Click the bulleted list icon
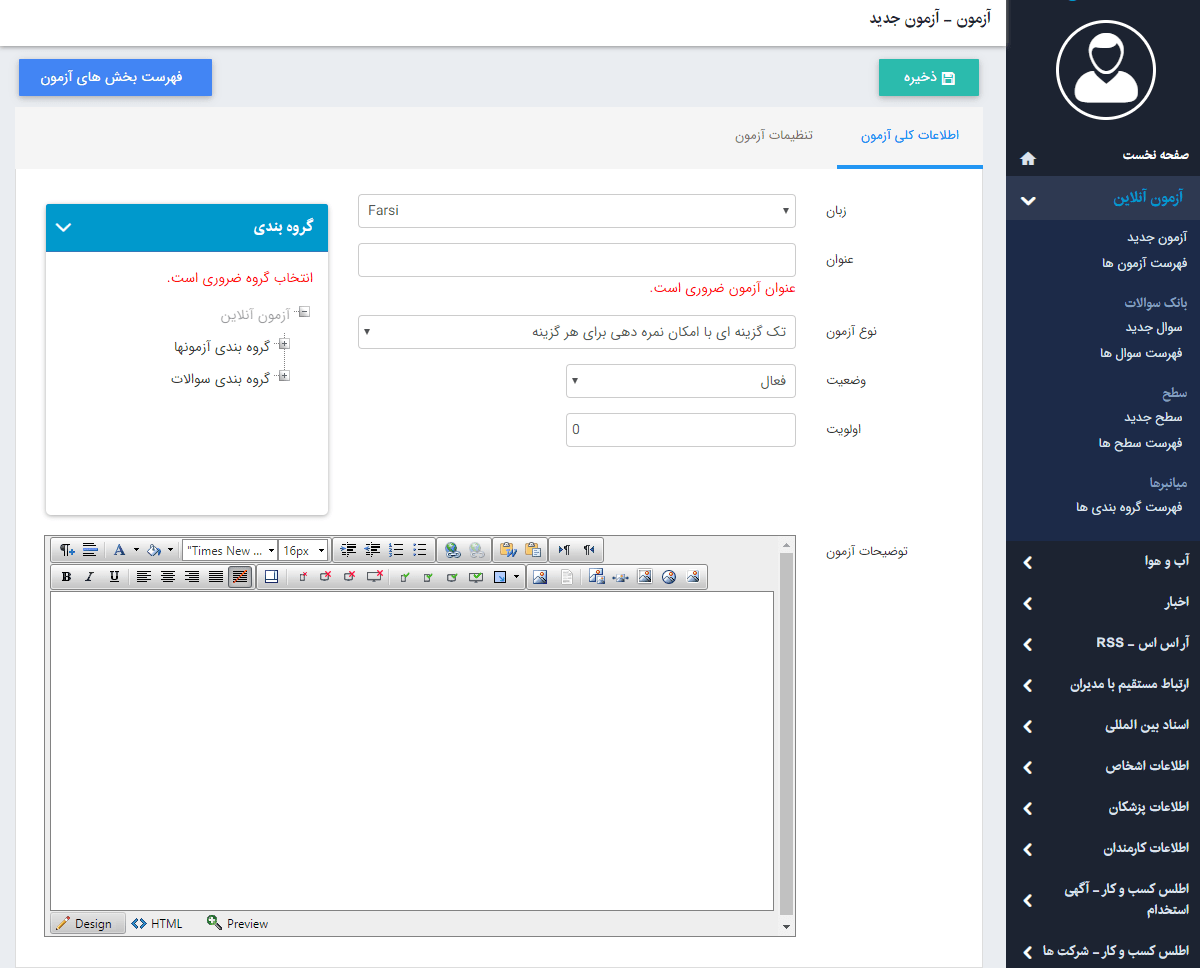 (x=420, y=549)
